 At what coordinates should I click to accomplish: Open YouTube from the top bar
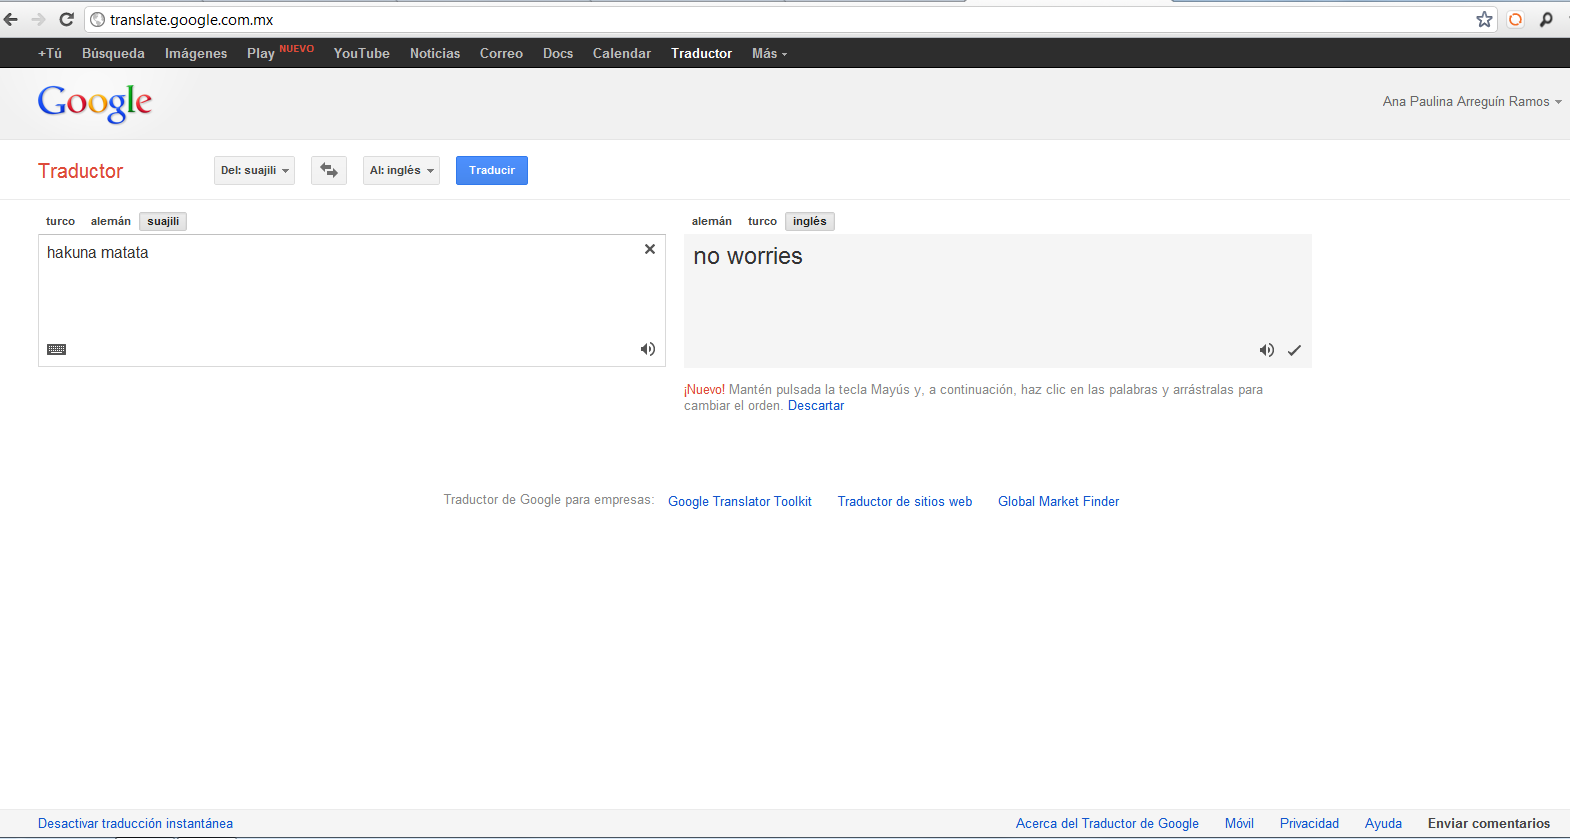pos(362,54)
